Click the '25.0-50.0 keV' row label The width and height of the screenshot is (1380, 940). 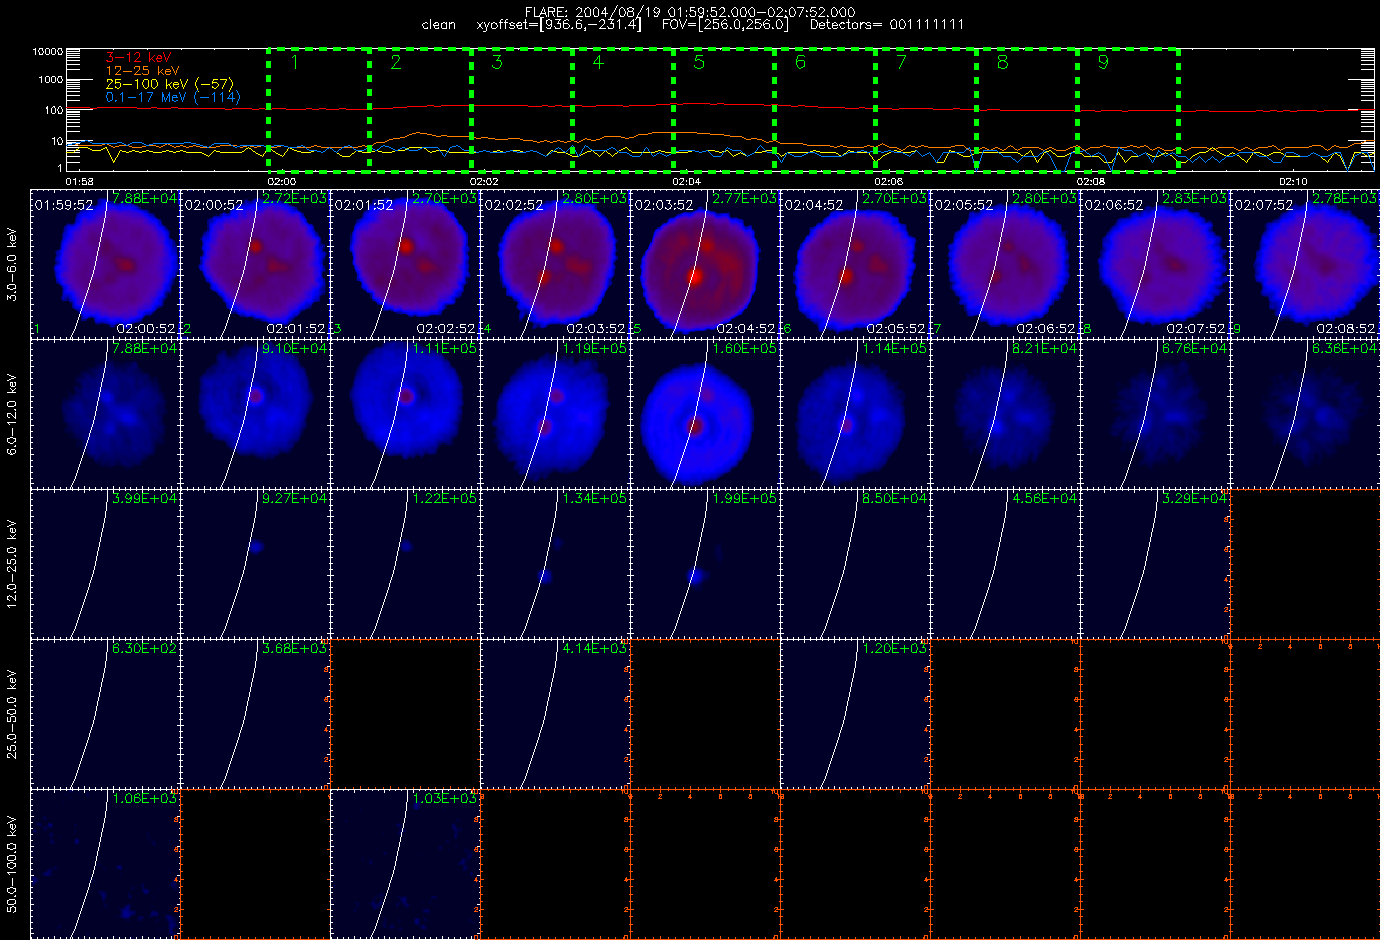pyautogui.click(x=12, y=714)
